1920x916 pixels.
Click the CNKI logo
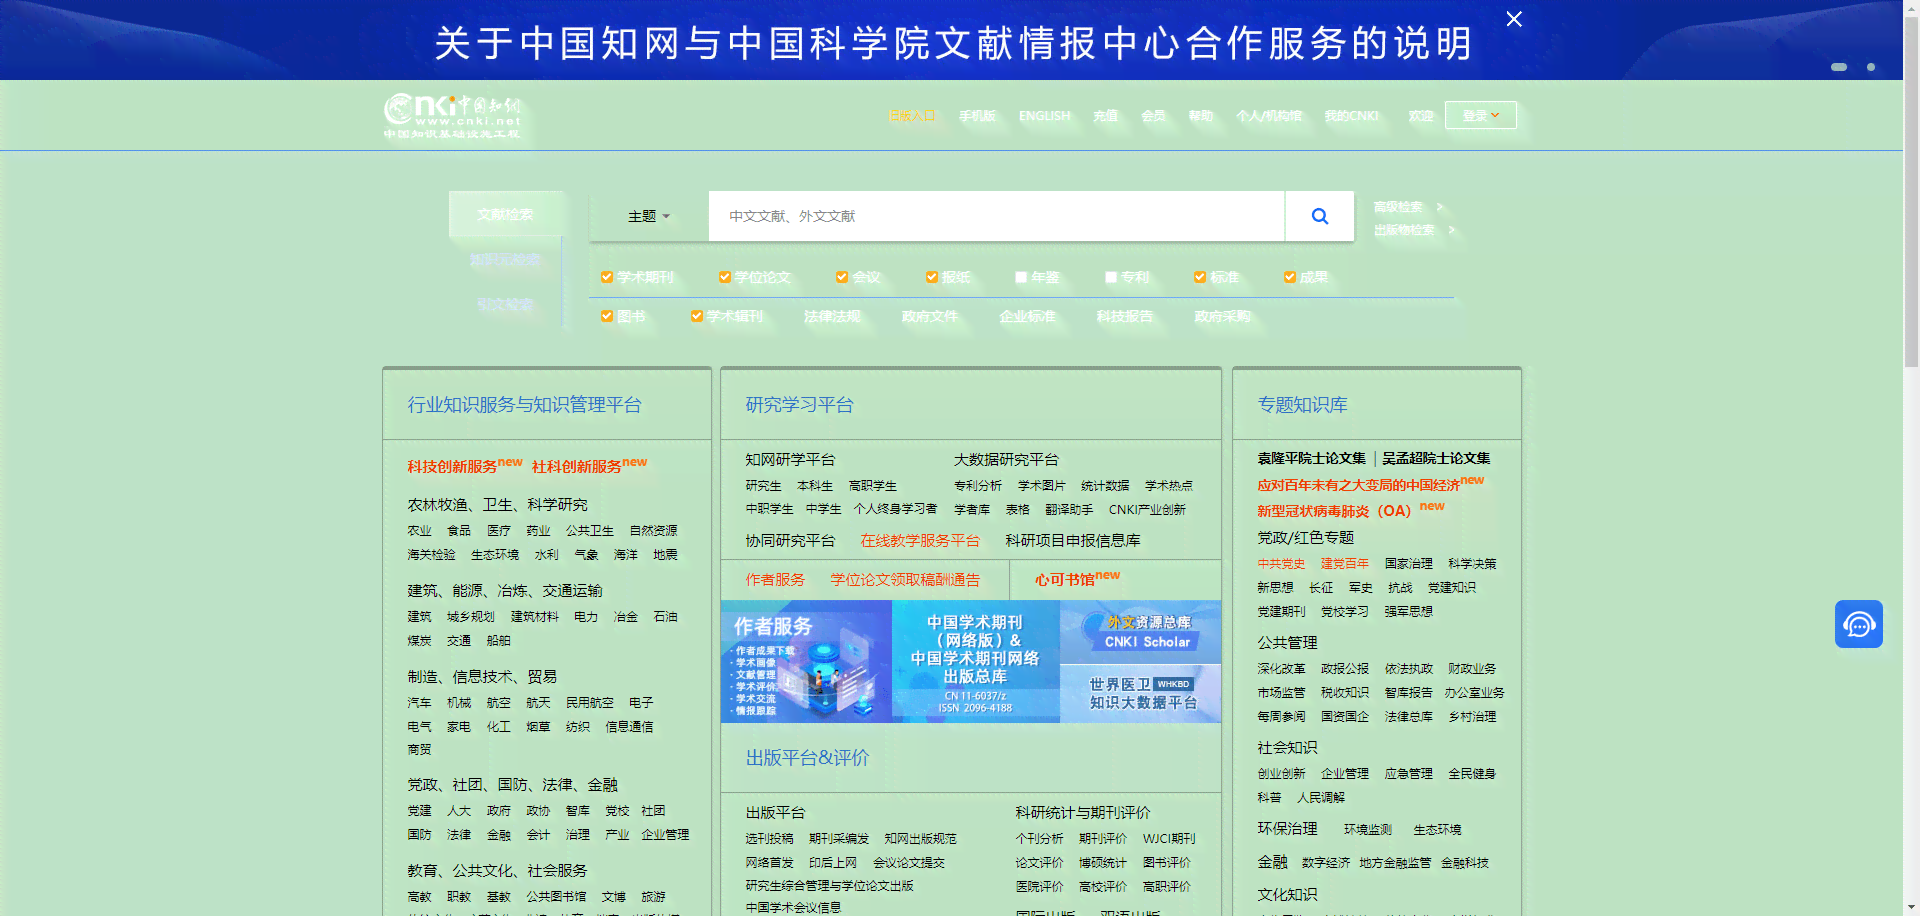[452, 116]
